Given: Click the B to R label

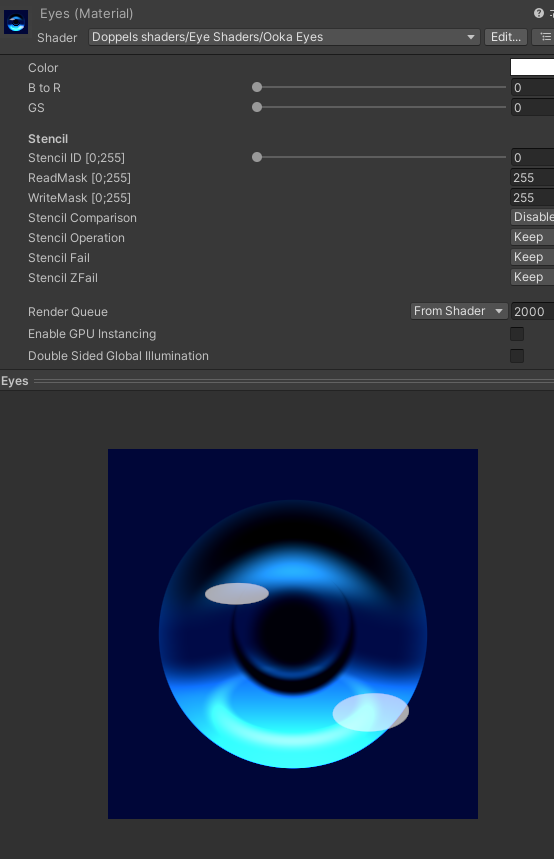Looking at the screenshot, I should (x=44, y=88).
